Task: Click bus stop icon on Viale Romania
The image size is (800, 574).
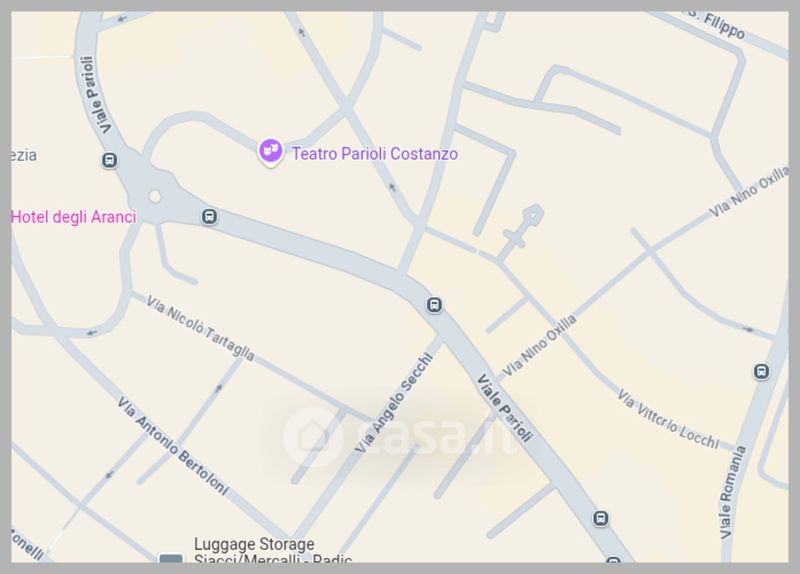Action: click(761, 371)
